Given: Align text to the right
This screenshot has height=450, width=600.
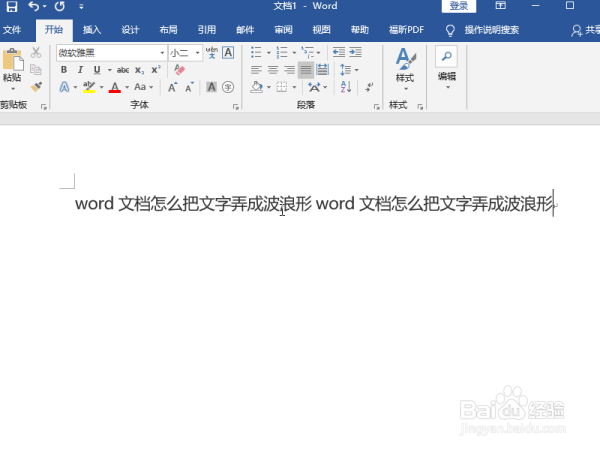Looking at the screenshot, I should tap(289, 70).
